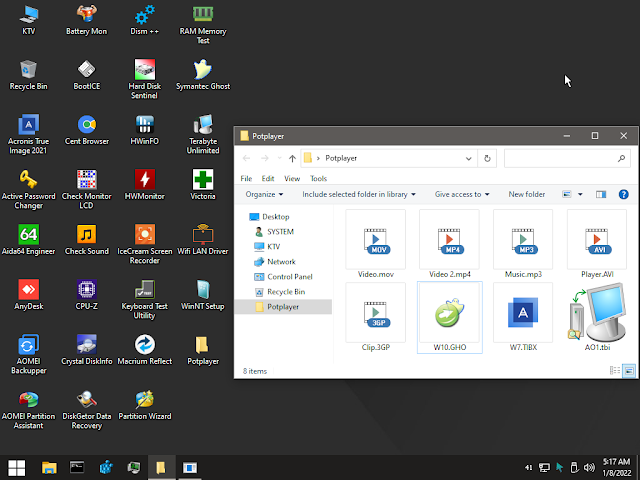Select Crystal DiskInfo desktop icon
640x480 pixels.
pyautogui.click(x=87, y=350)
